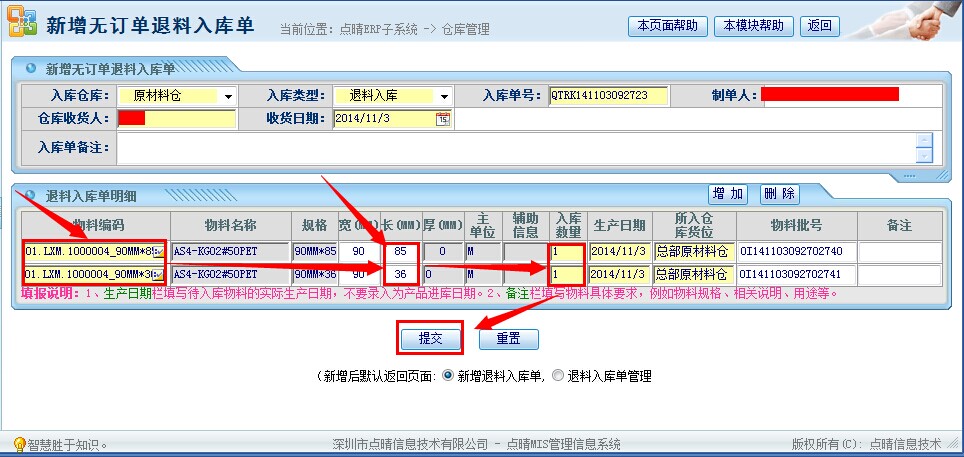Open material lookup in first row 物料编码
The height and width of the screenshot is (457, 964).
(158, 251)
